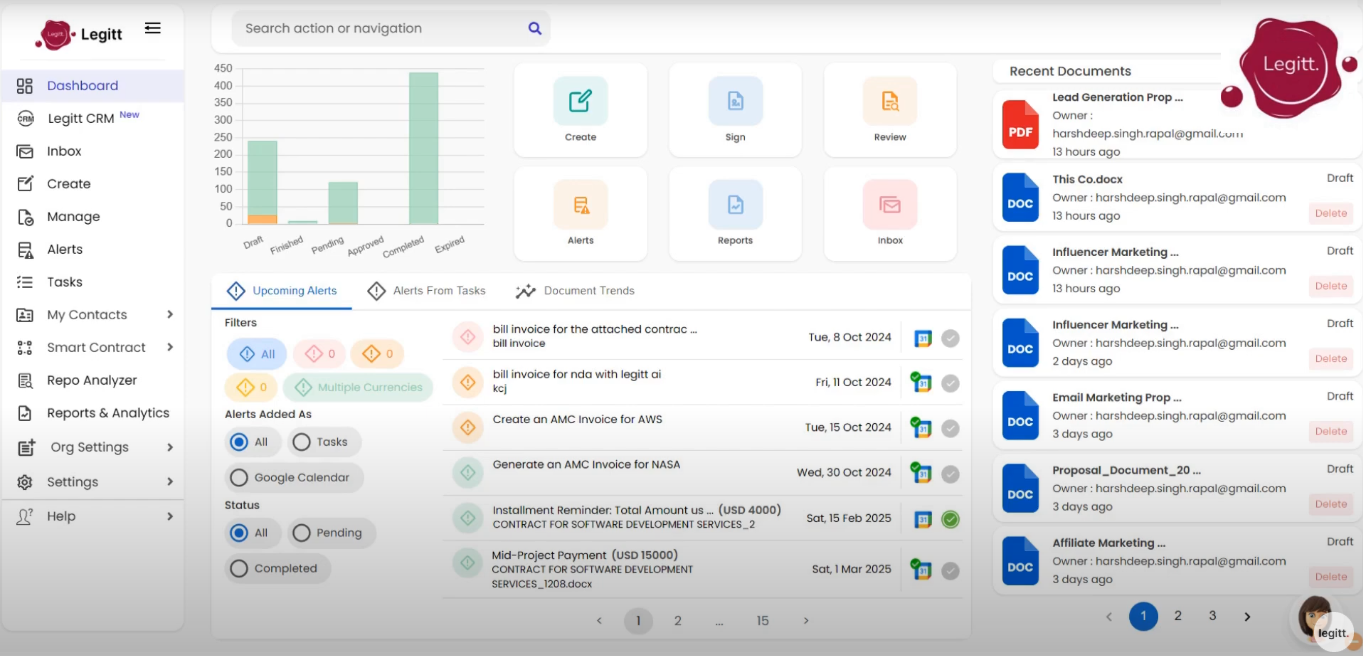Click the hamburger menu icon beside Legitt logo
Screen dimensions: 1363x656
pyautogui.click(x=152, y=28)
